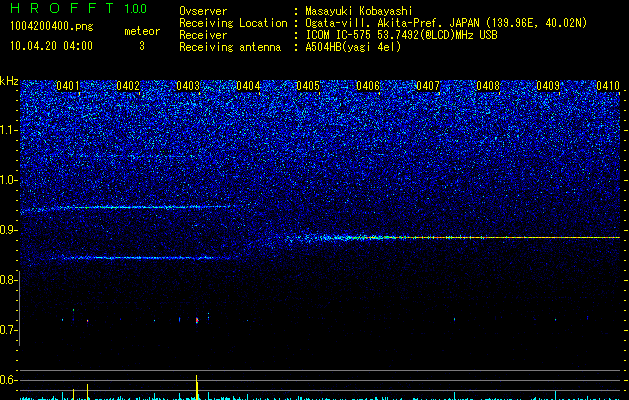629x400 pixels.
Task: Click the observer name Masayuki Kobayashi
Action: 359,11
